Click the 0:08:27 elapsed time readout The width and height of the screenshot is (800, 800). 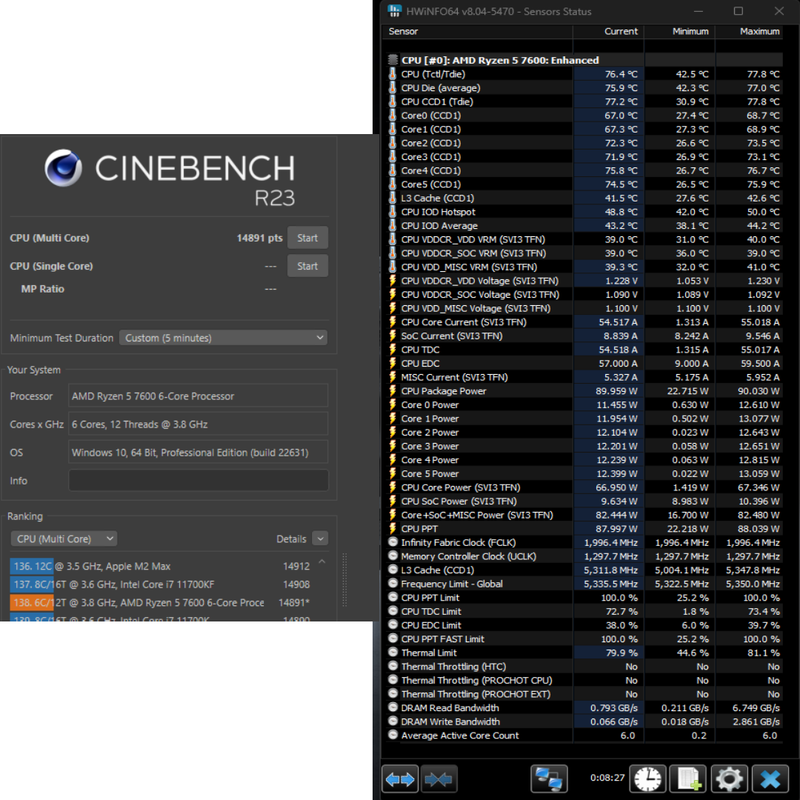coord(607,778)
